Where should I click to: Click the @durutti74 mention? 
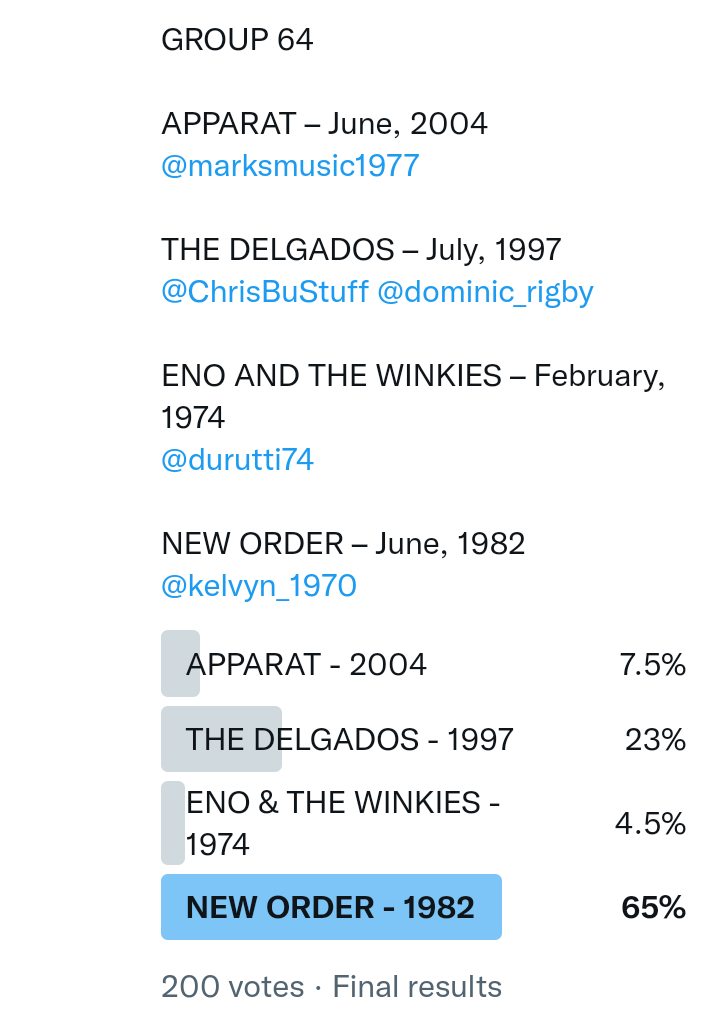pyautogui.click(x=238, y=460)
